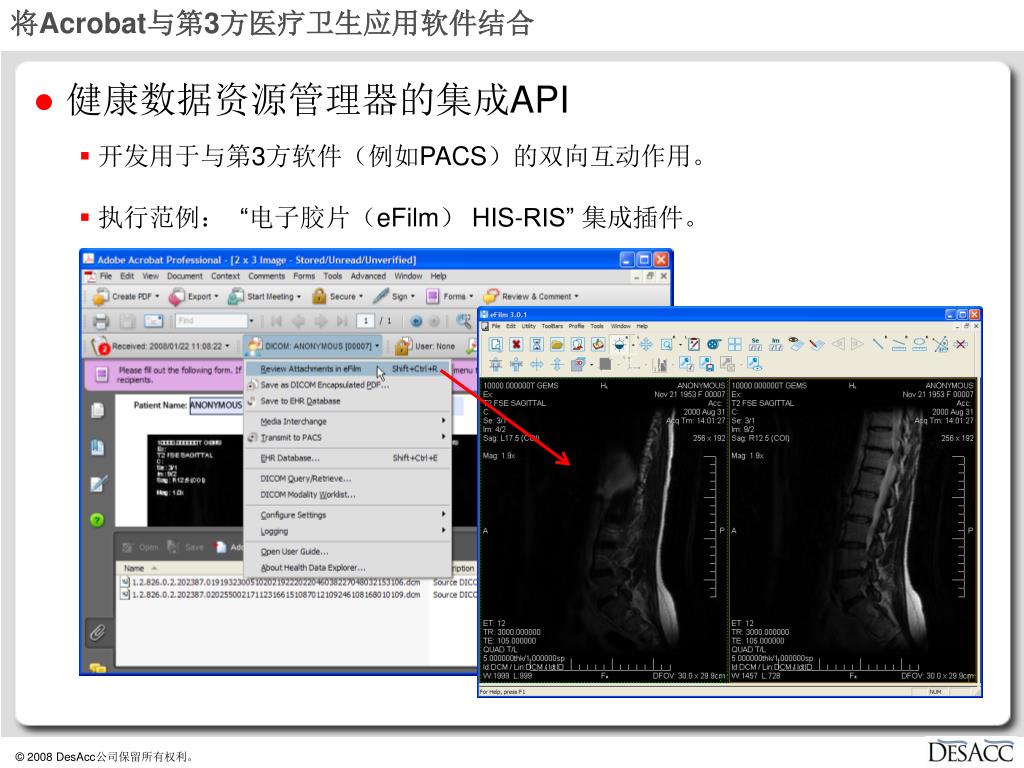Open the Media Interchange submenu
The height and width of the screenshot is (768, 1024).
point(348,422)
